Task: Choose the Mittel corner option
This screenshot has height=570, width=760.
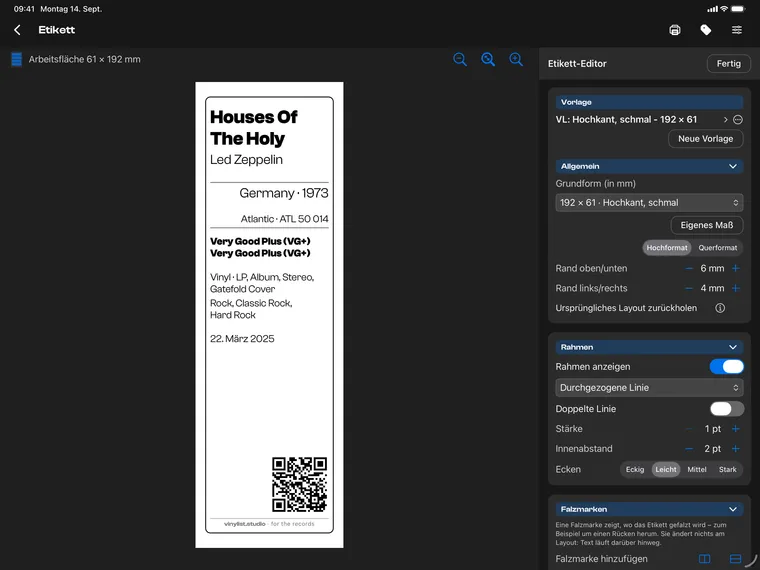Action: (697, 469)
